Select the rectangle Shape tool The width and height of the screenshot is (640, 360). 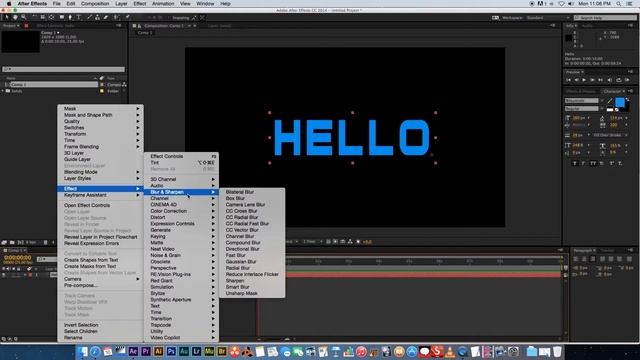[62, 18]
